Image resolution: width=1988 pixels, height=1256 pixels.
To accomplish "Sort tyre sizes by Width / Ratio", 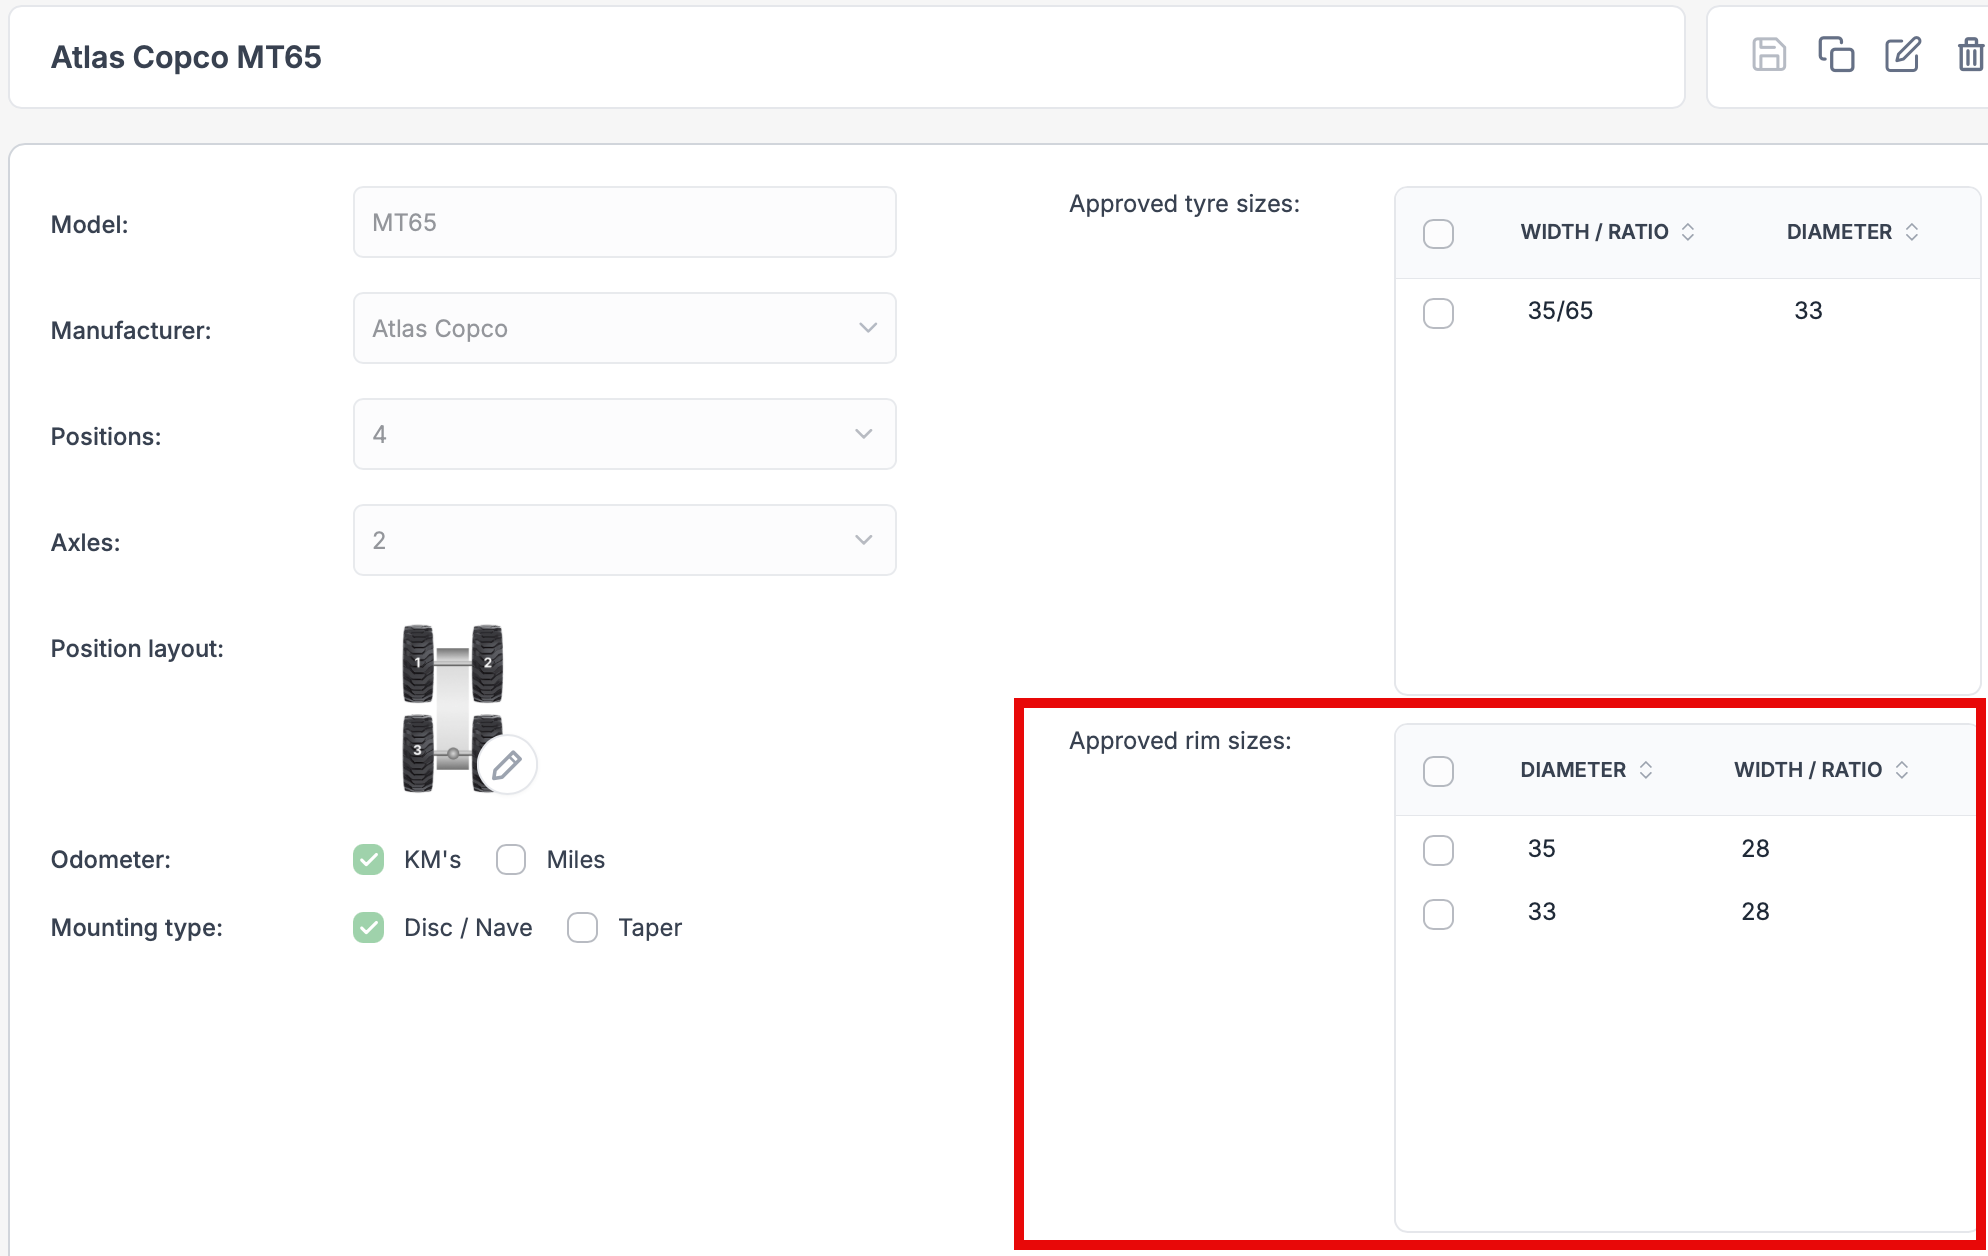I will [1688, 232].
